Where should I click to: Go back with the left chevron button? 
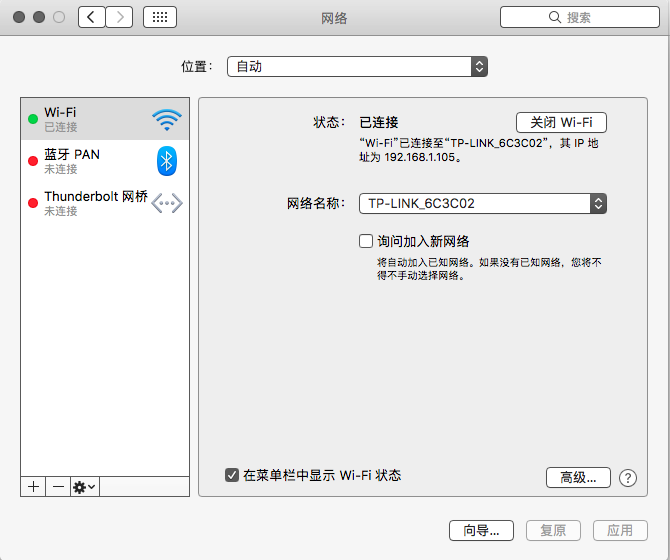pos(91,17)
